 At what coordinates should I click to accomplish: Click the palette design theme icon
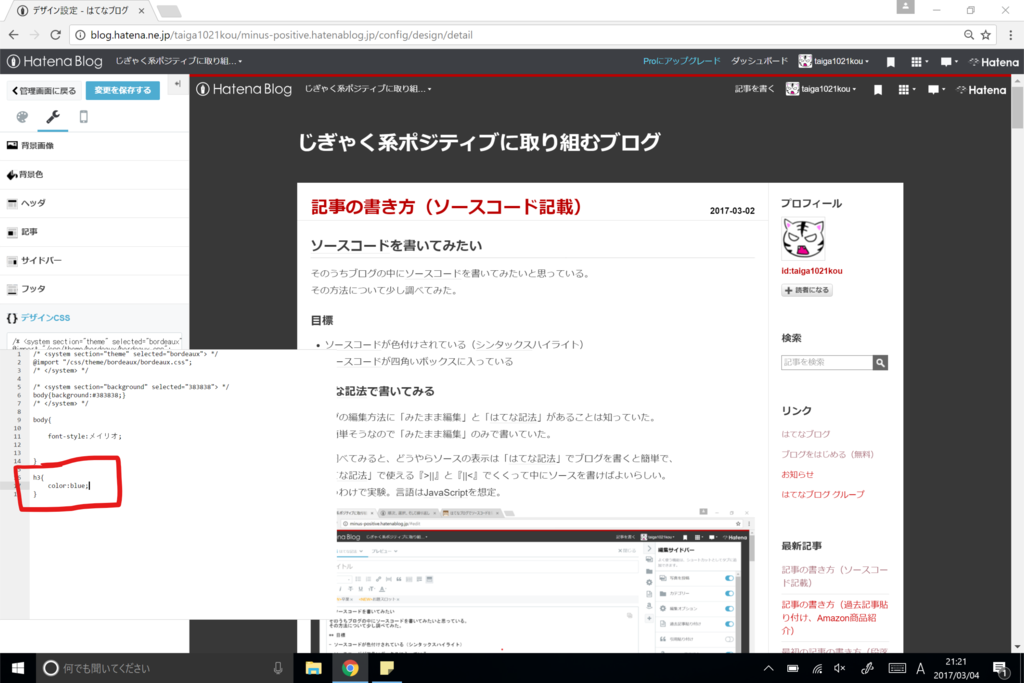(x=22, y=116)
